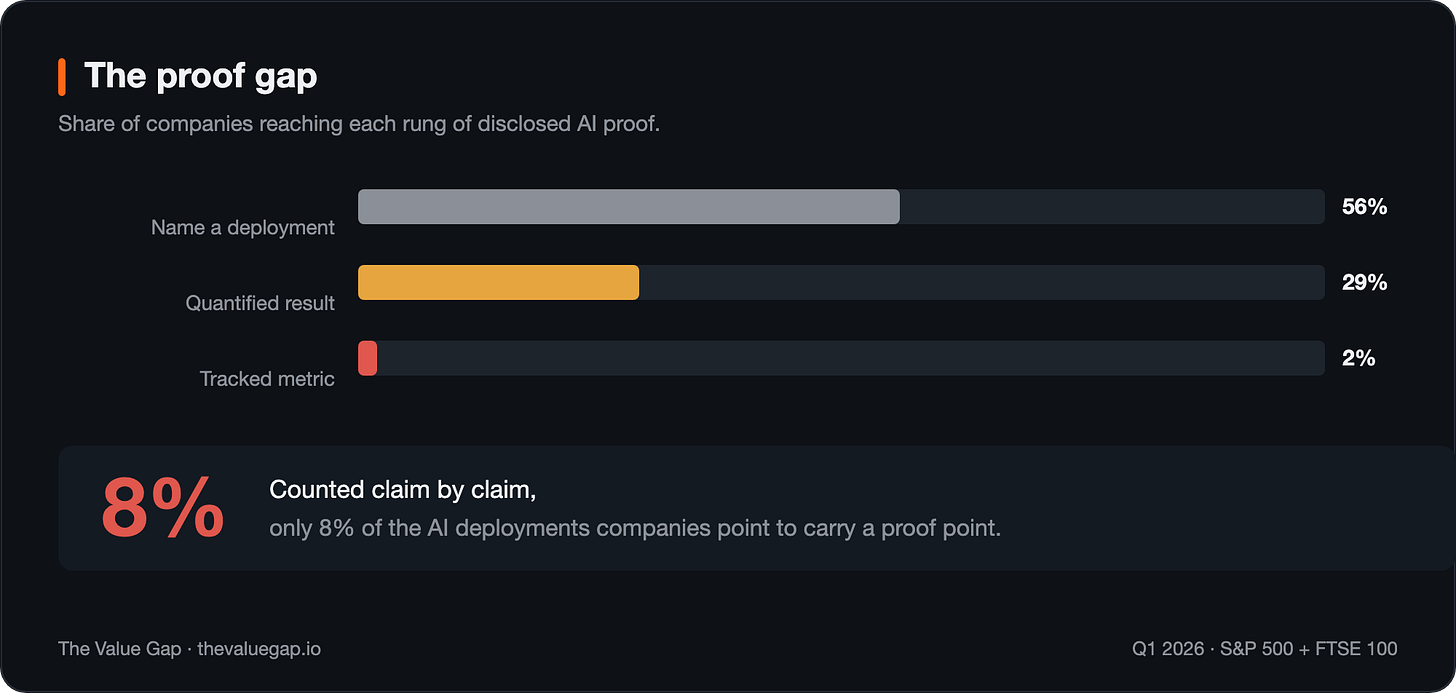Click the empty track of the 'Tracked metric' bar
The image size is (1456, 693).
(851, 358)
